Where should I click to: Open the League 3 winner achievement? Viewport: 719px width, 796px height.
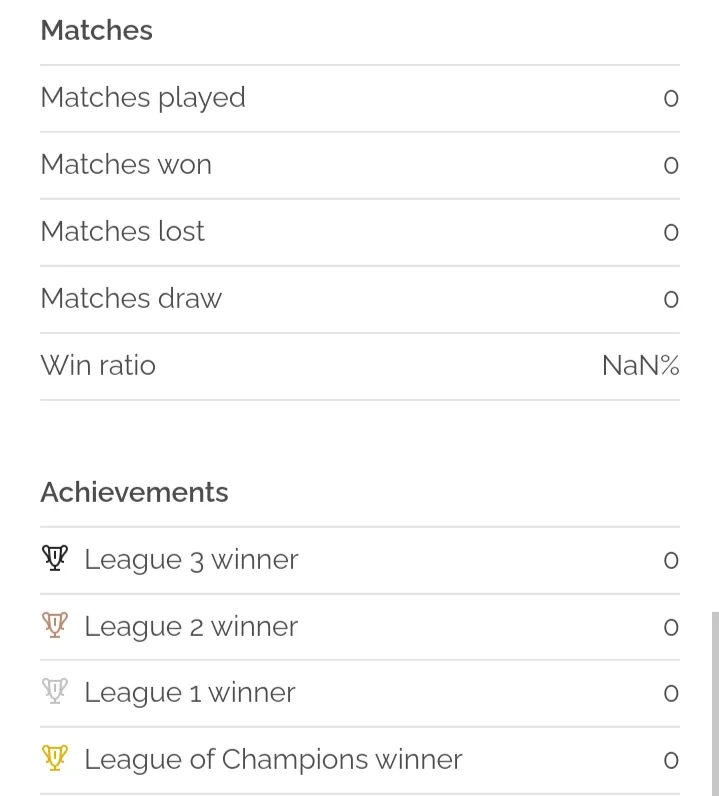click(x=360, y=560)
